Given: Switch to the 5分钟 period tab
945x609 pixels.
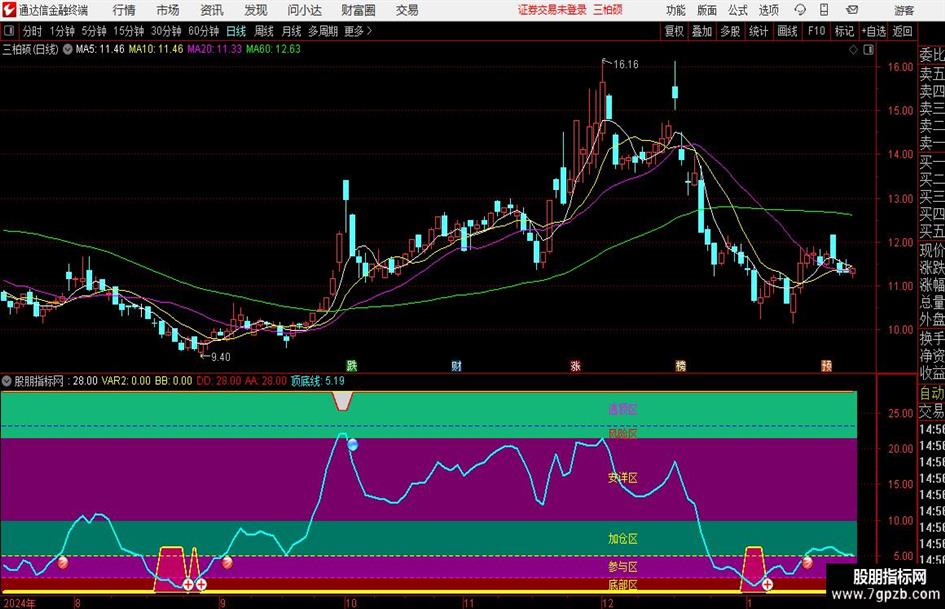Looking at the screenshot, I should [x=94, y=31].
